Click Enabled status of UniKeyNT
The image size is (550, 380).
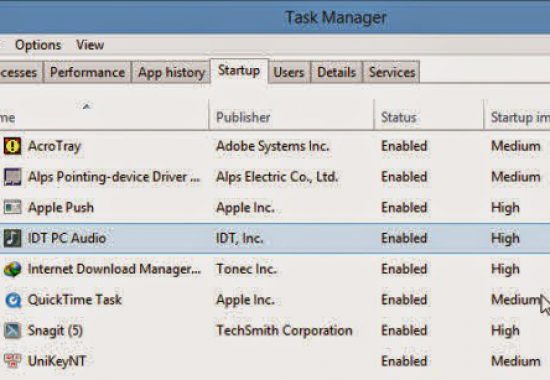pos(404,361)
